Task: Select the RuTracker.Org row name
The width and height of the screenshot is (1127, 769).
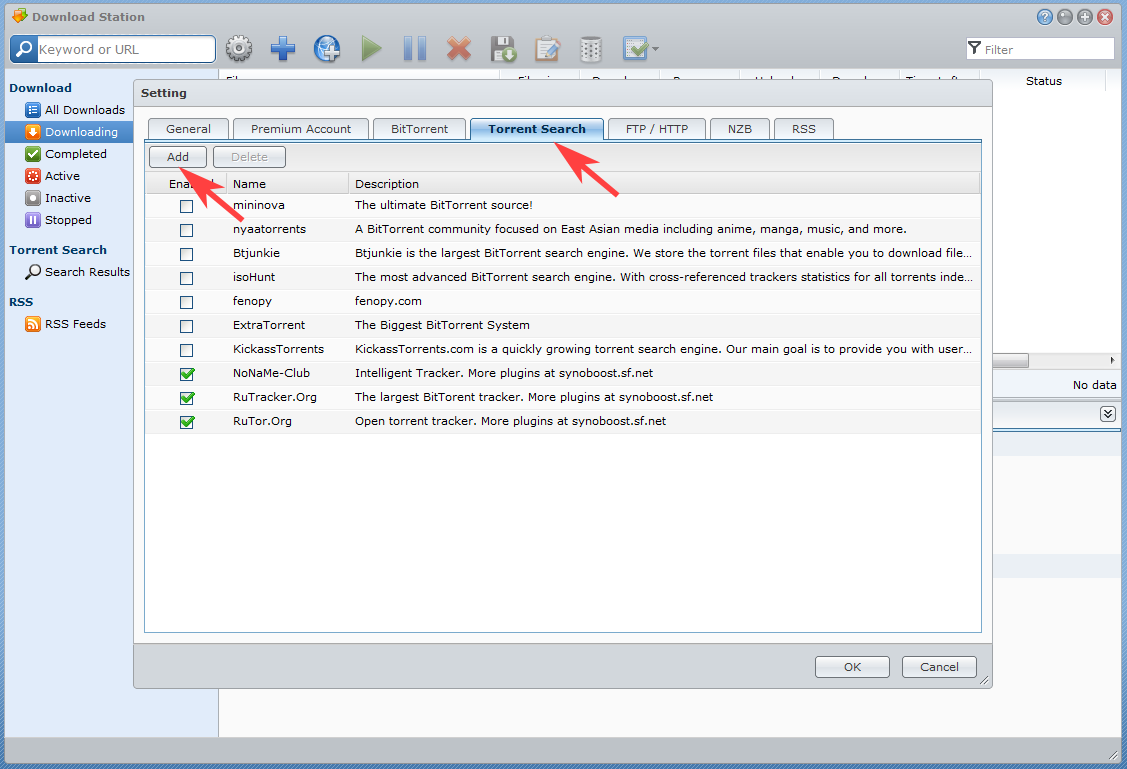Action: pyautogui.click(x=275, y=397)
